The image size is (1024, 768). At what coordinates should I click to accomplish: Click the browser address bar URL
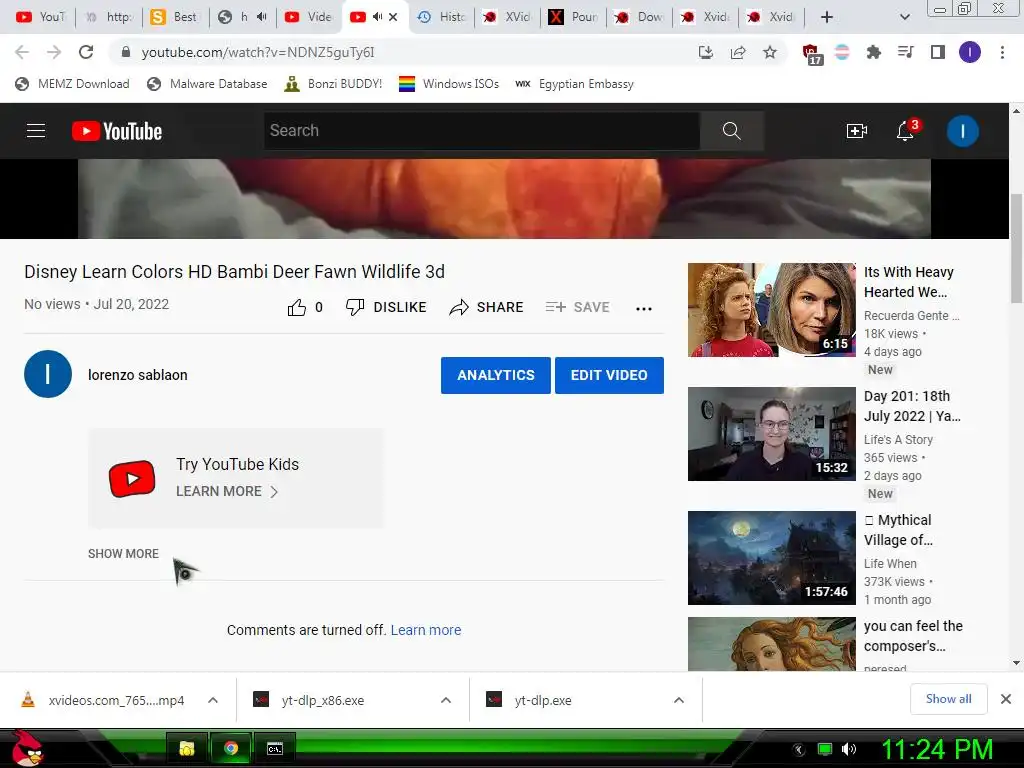point(258,52)
